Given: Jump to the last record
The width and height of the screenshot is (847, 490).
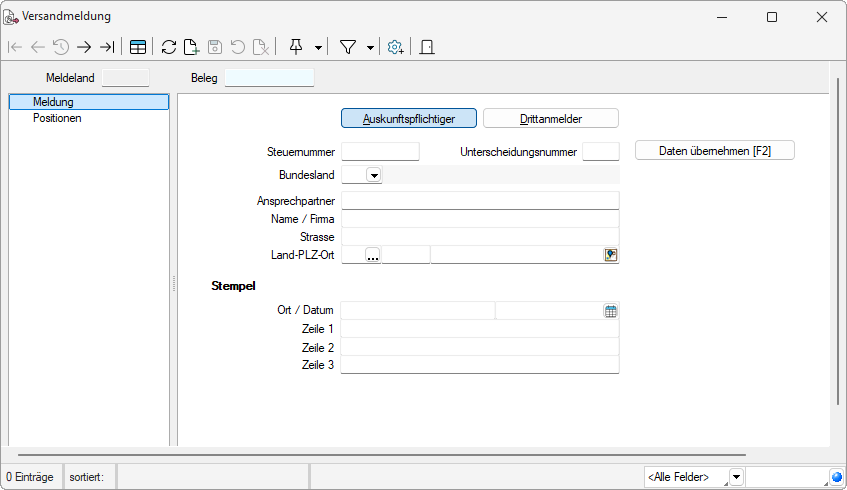Looking at the screenshot, I should click(x=107, y=47).
